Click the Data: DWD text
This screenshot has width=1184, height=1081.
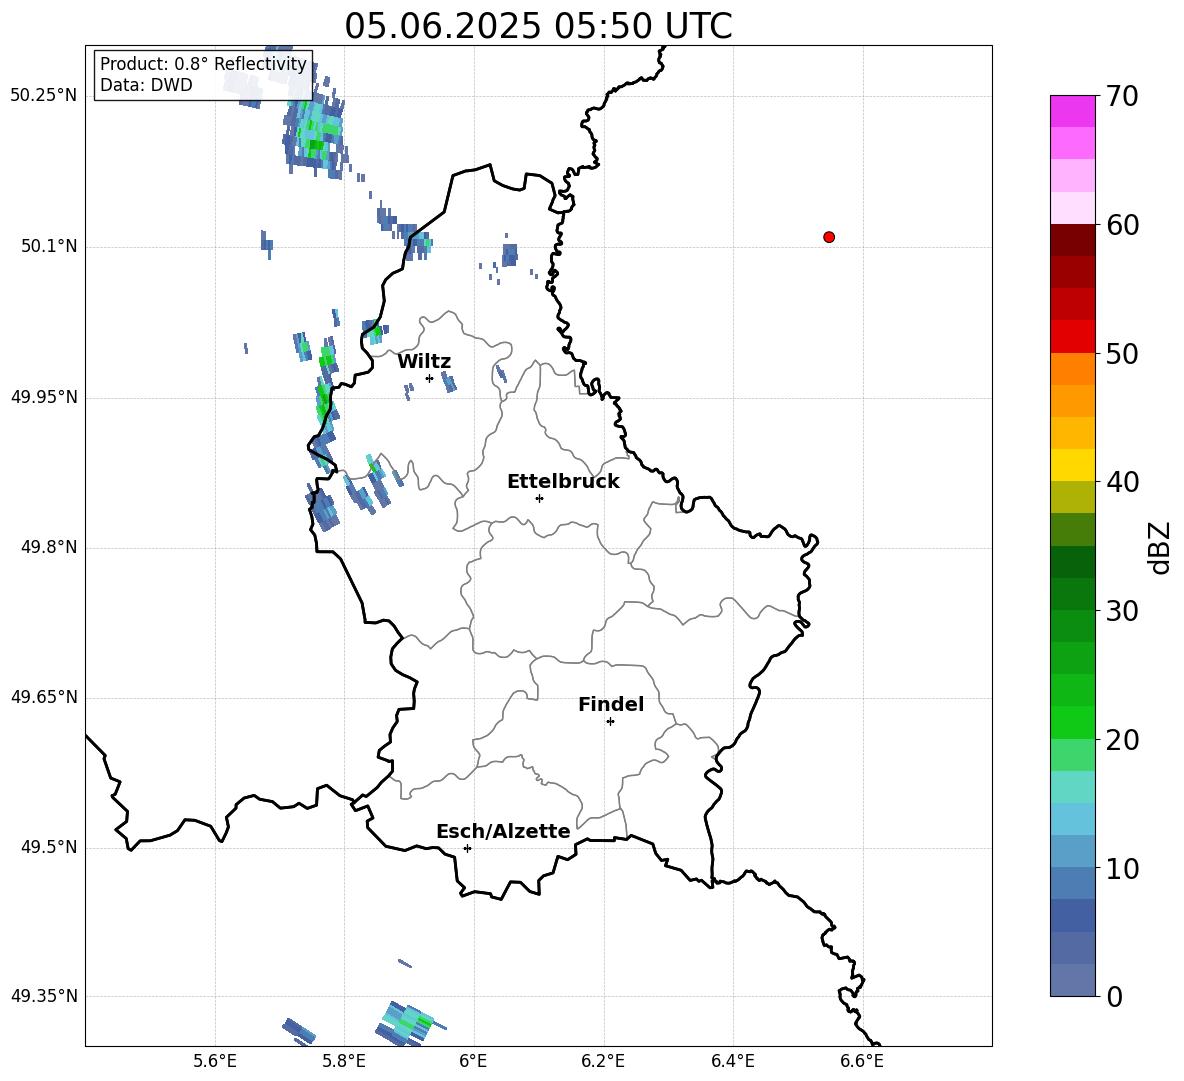click(146, 85)
